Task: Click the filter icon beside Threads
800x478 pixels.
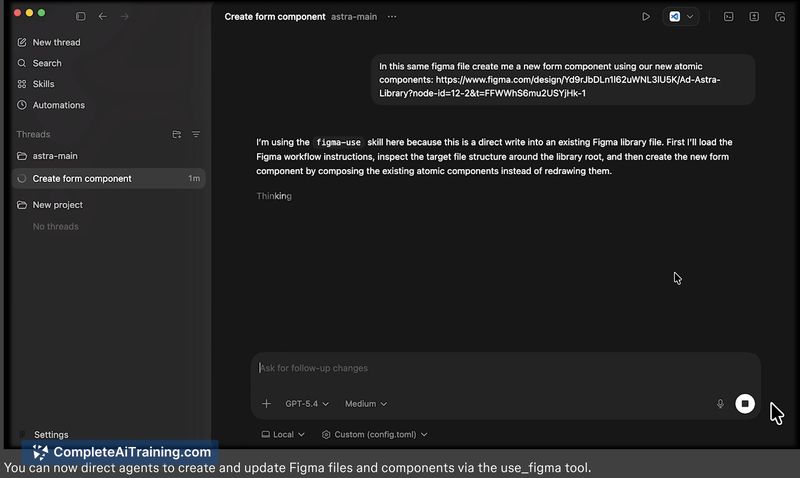Action: pos(196,134)
